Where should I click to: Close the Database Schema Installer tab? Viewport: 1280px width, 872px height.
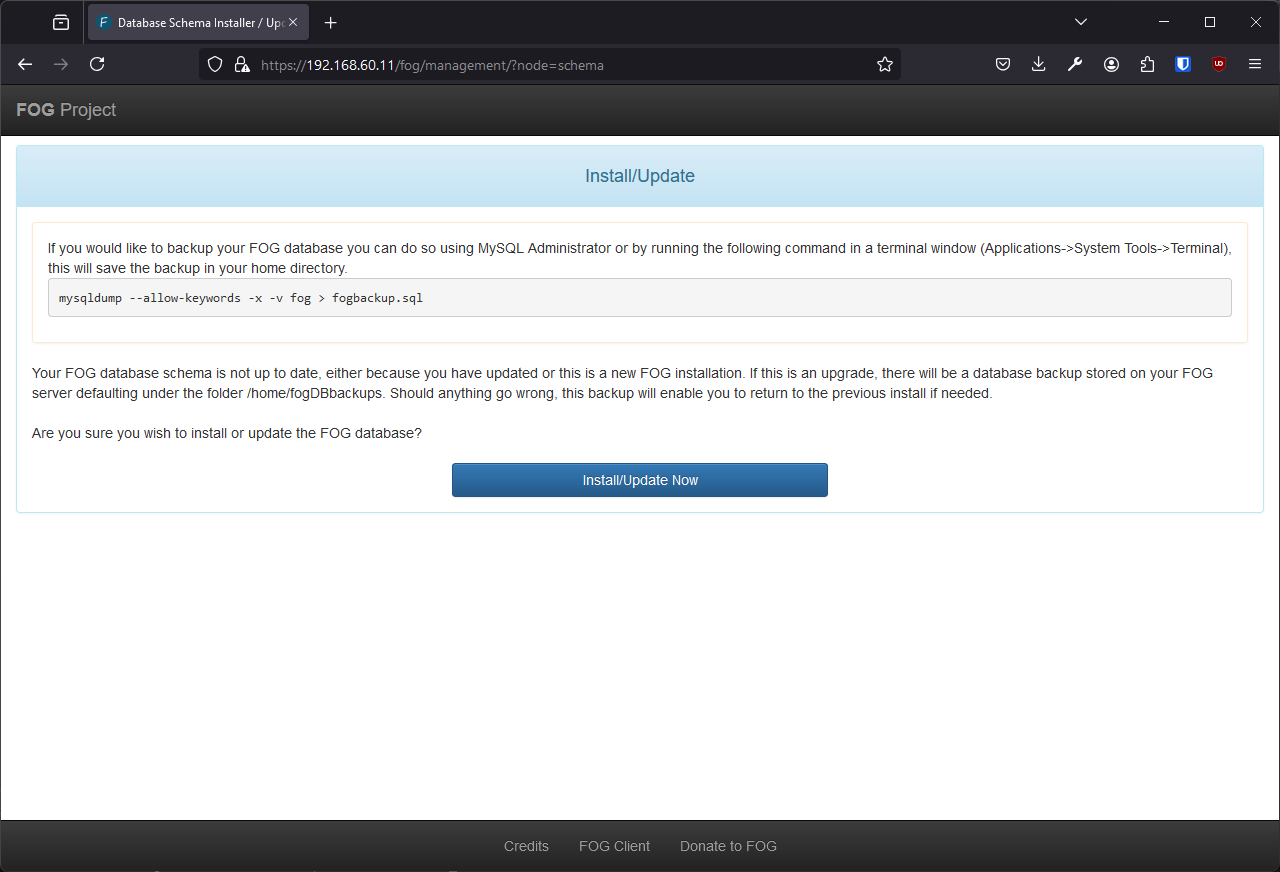pyautogui.click(x=293, y=22)
